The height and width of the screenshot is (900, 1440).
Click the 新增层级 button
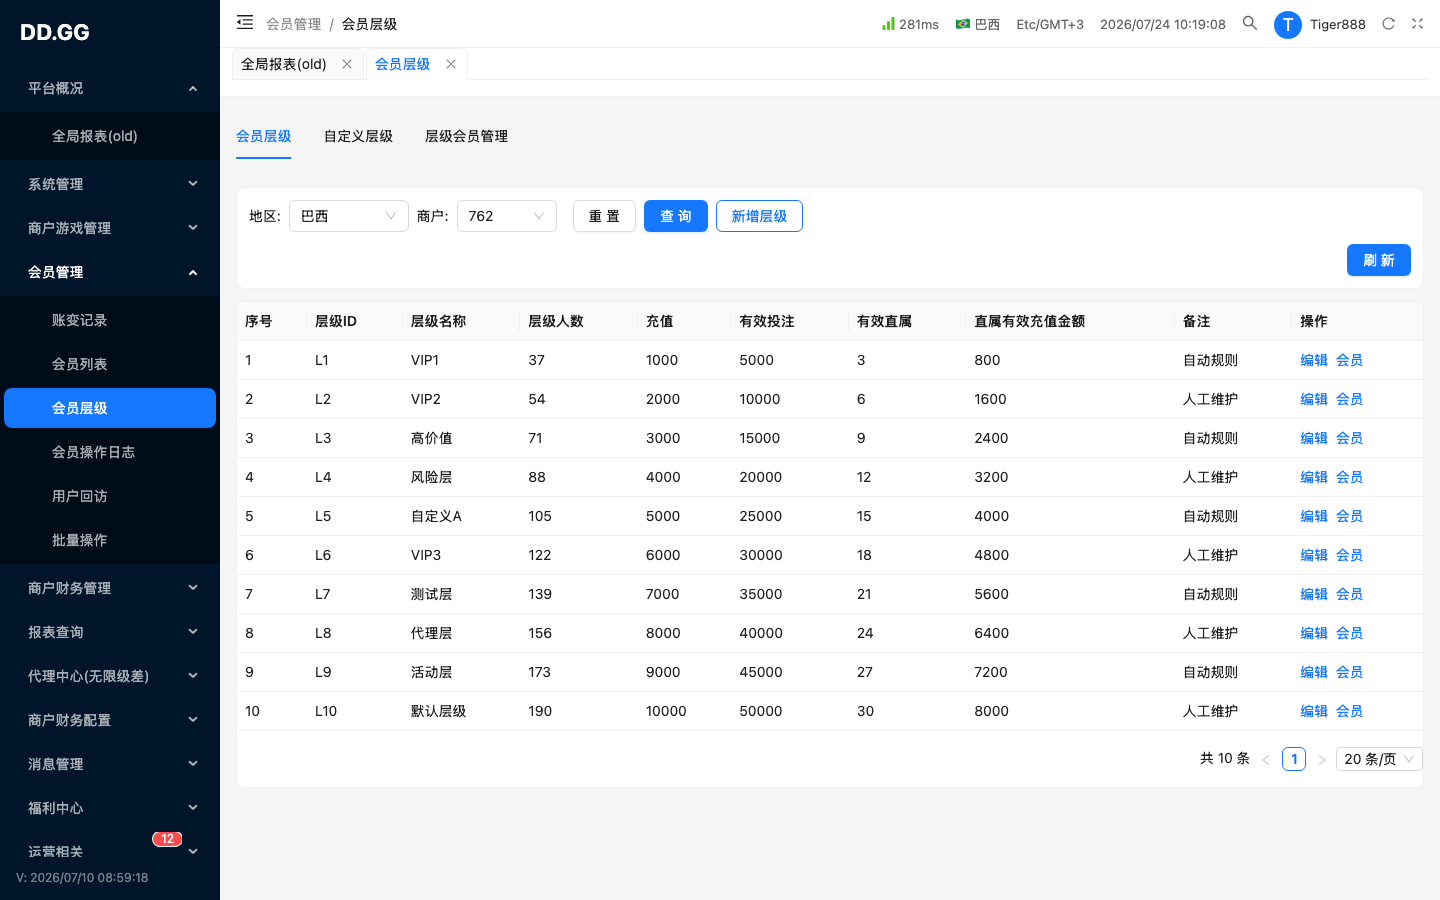[759, 216]
